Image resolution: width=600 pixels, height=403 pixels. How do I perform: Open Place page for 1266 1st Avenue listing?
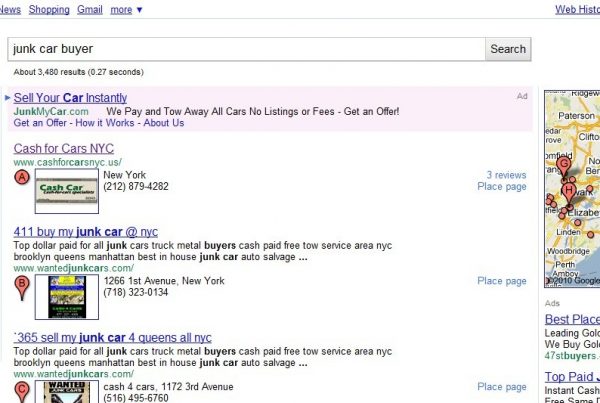502,281
